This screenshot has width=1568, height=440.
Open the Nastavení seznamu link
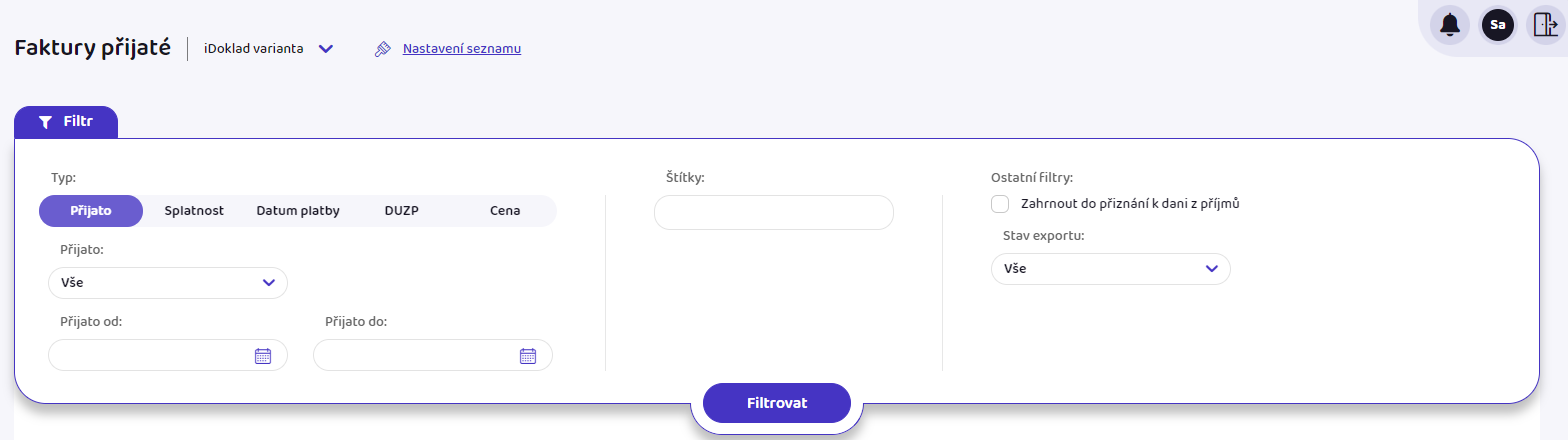[x=462, y=48]
